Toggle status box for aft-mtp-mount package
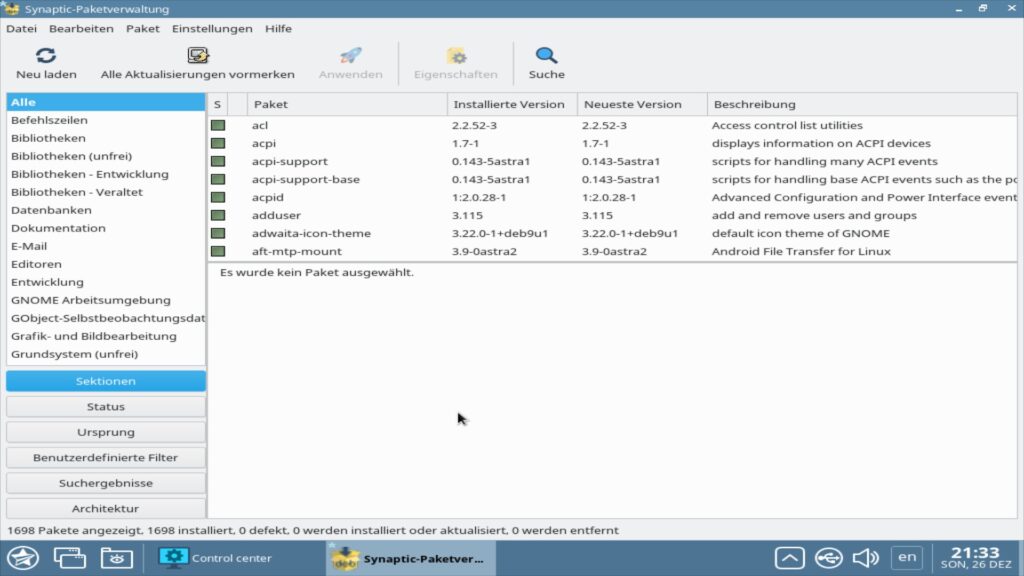Screen dimensions: 1024x576 tap(218, 251)
